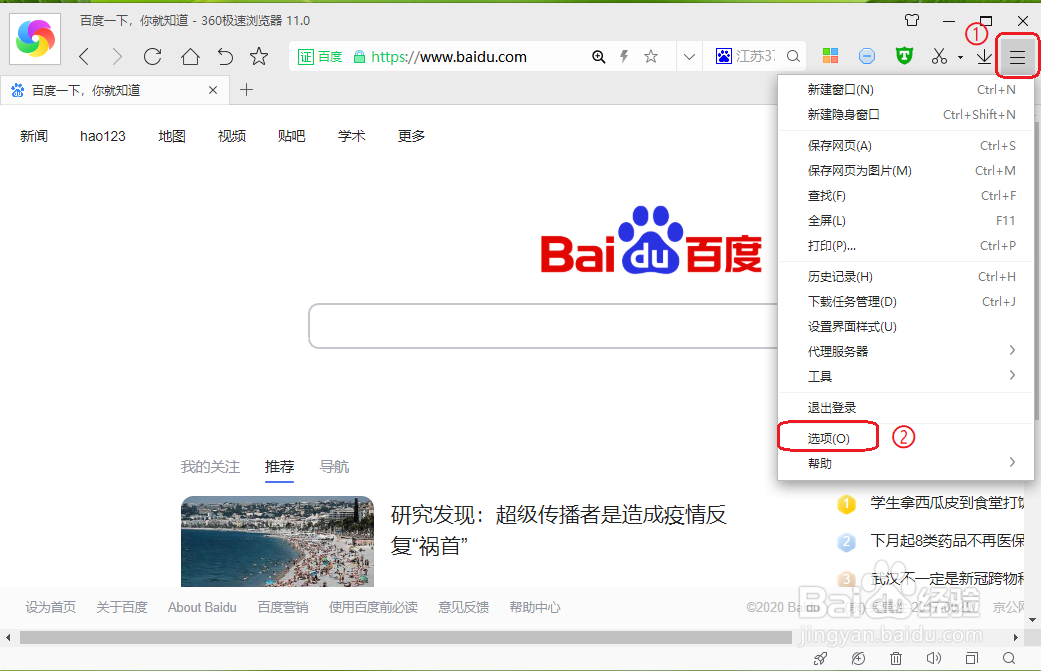Open the 地图 link
This screenshot has height=671, width=1041.
tap(172, 136)
